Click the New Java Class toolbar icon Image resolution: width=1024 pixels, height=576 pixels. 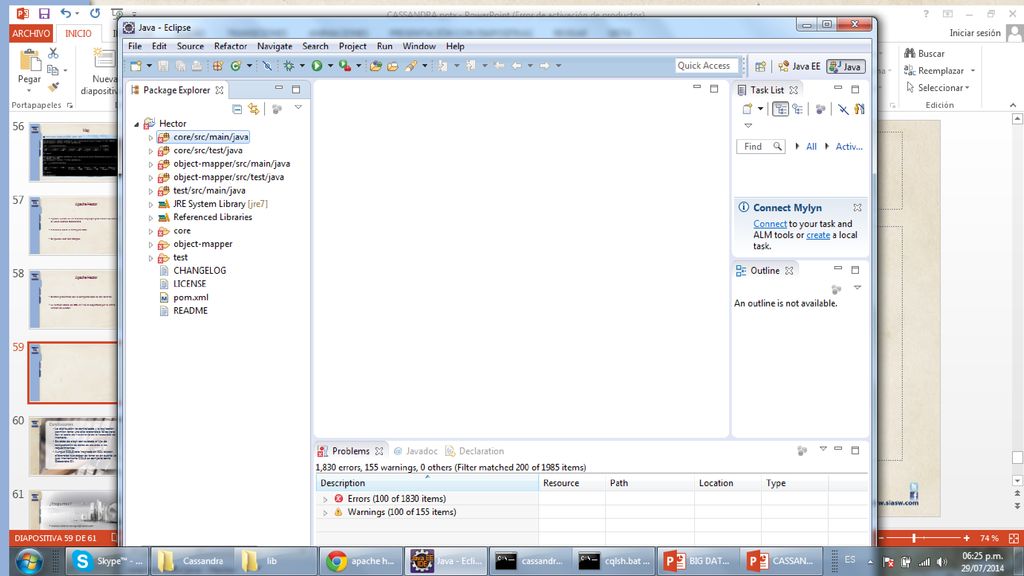pos(235,66)
